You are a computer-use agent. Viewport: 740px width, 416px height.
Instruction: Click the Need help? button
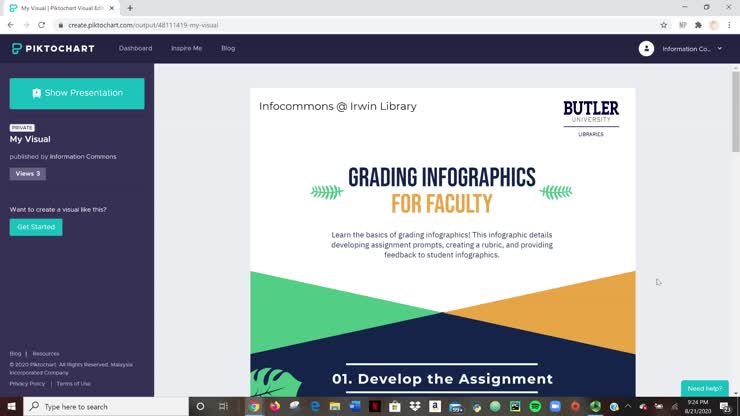705,388
